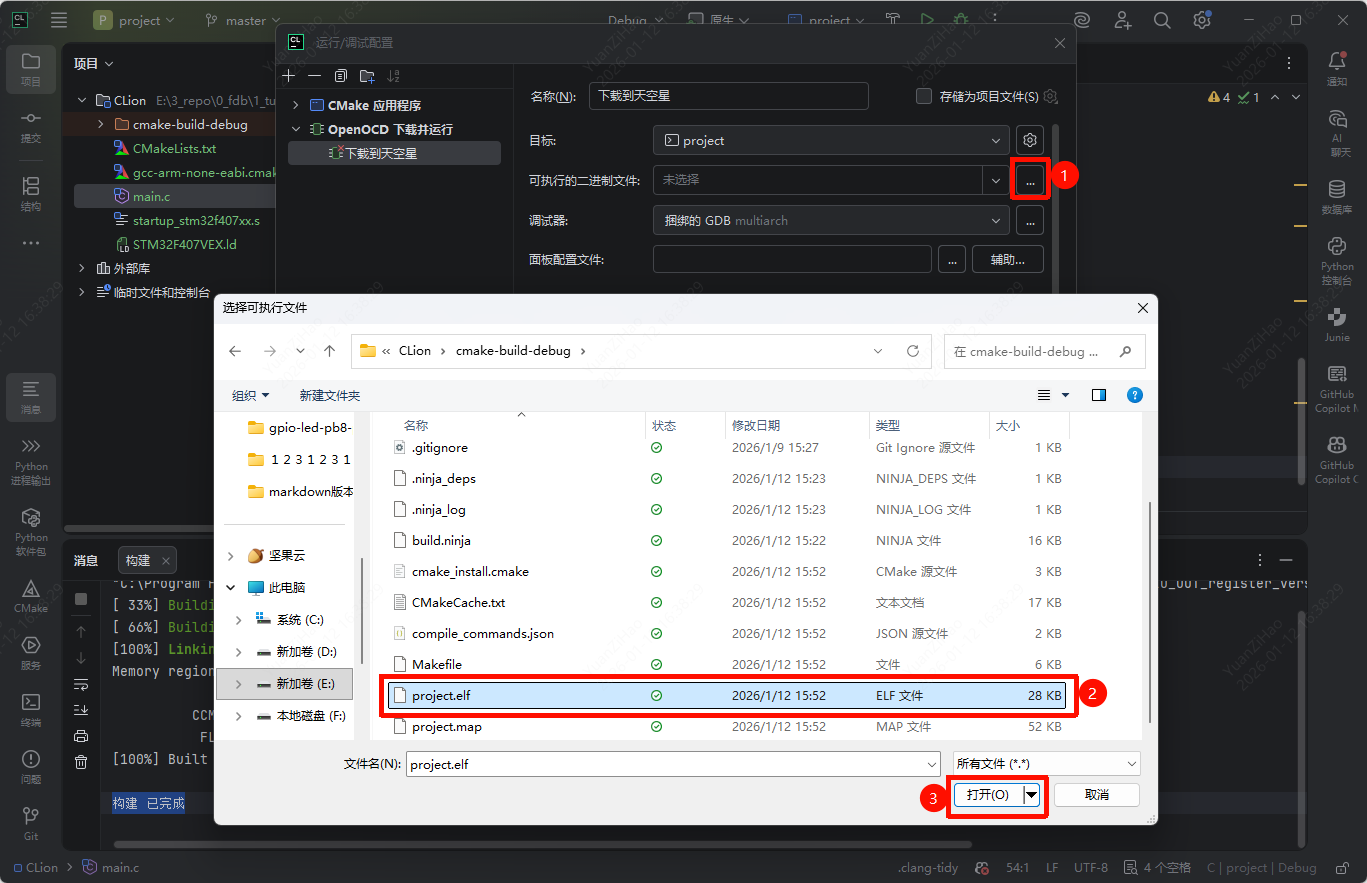The width and height of the screenshot is (1367, 883).
Task: Open target settings gear icon
Action: click(1030, 140)
